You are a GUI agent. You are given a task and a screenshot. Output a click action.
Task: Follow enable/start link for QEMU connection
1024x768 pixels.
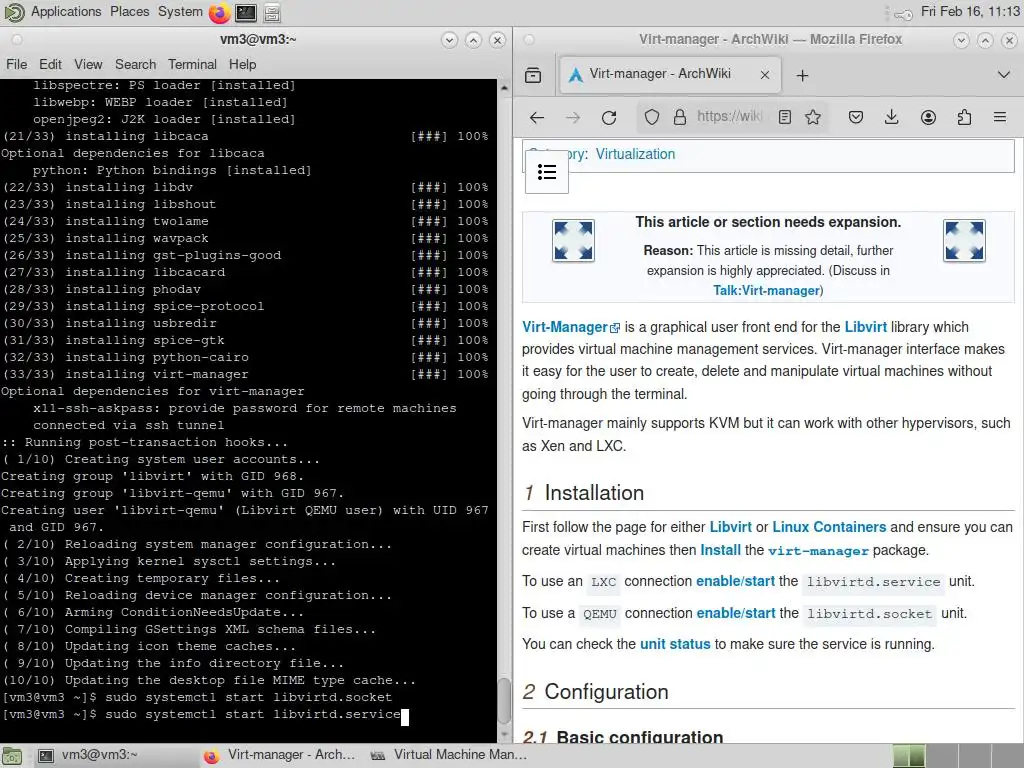[x=736, y=613]
